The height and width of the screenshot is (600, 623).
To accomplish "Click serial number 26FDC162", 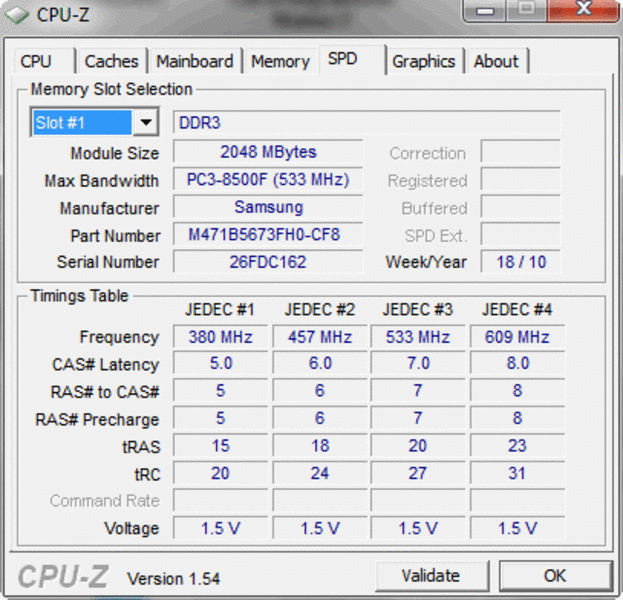I will click(268, 262).
